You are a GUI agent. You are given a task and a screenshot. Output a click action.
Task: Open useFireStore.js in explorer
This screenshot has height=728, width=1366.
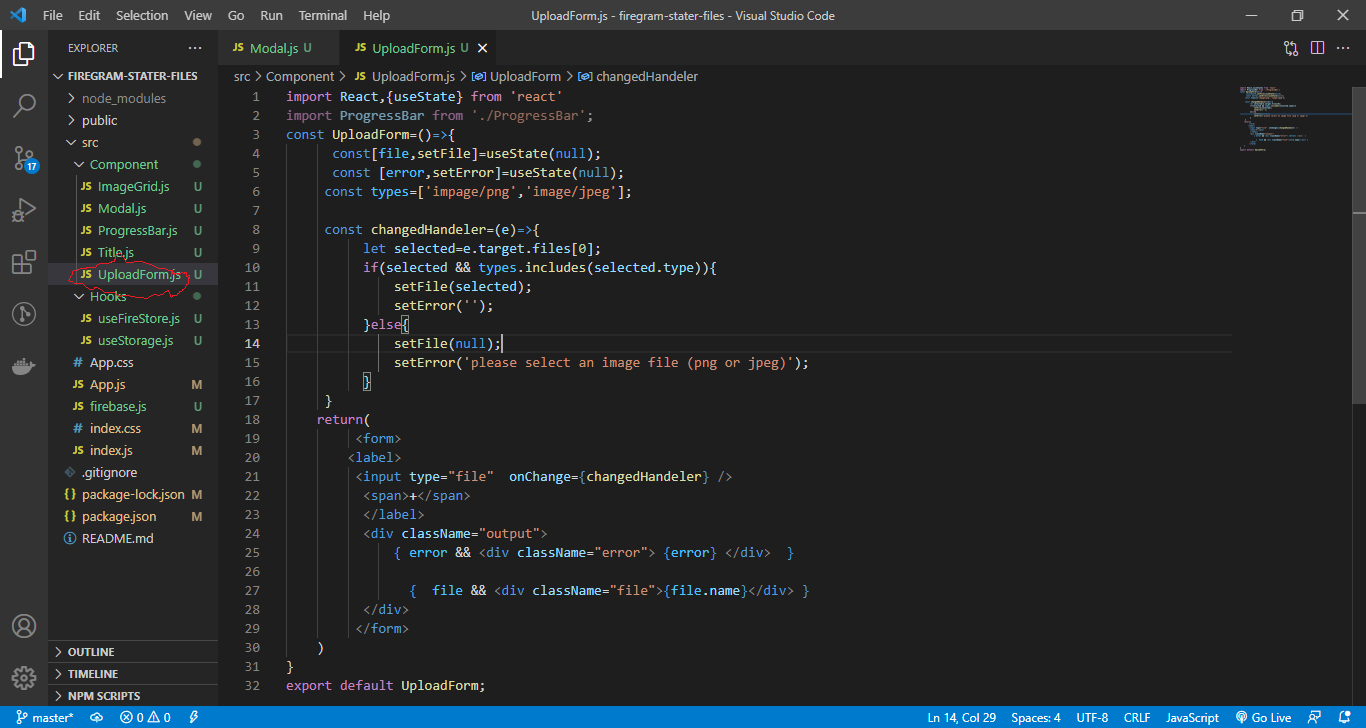pyautogui.click(x=133, y=318)
